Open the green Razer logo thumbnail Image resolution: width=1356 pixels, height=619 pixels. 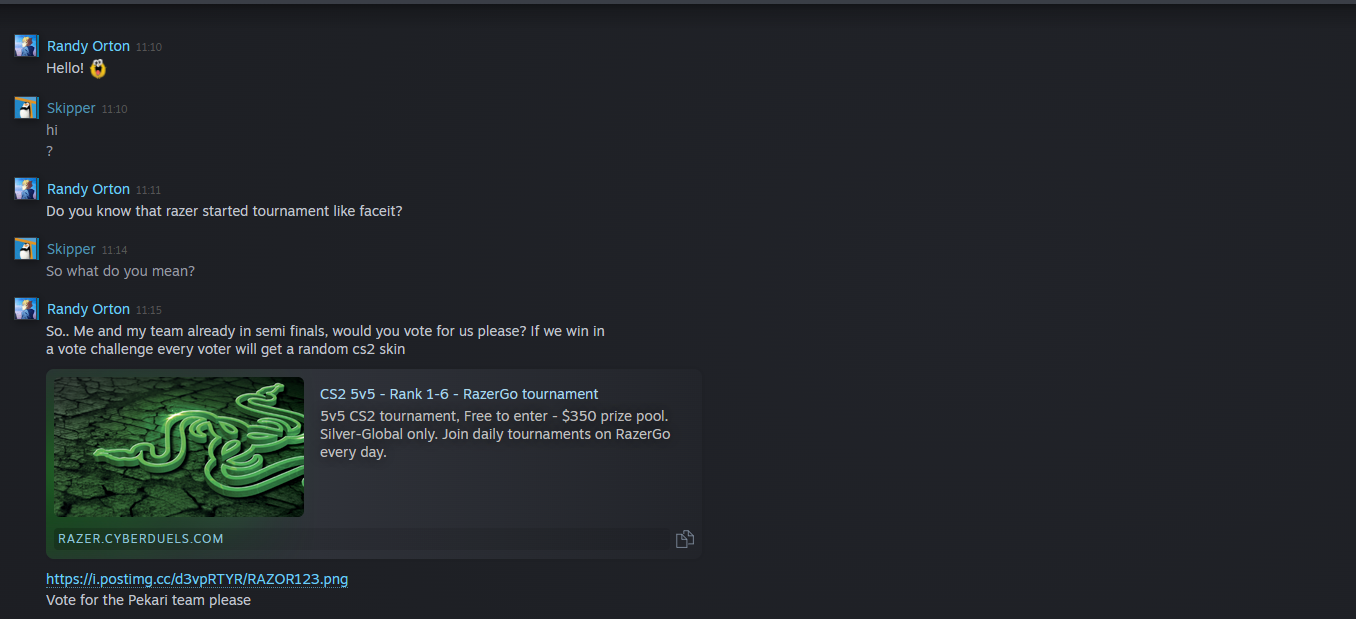coord(179,447)
